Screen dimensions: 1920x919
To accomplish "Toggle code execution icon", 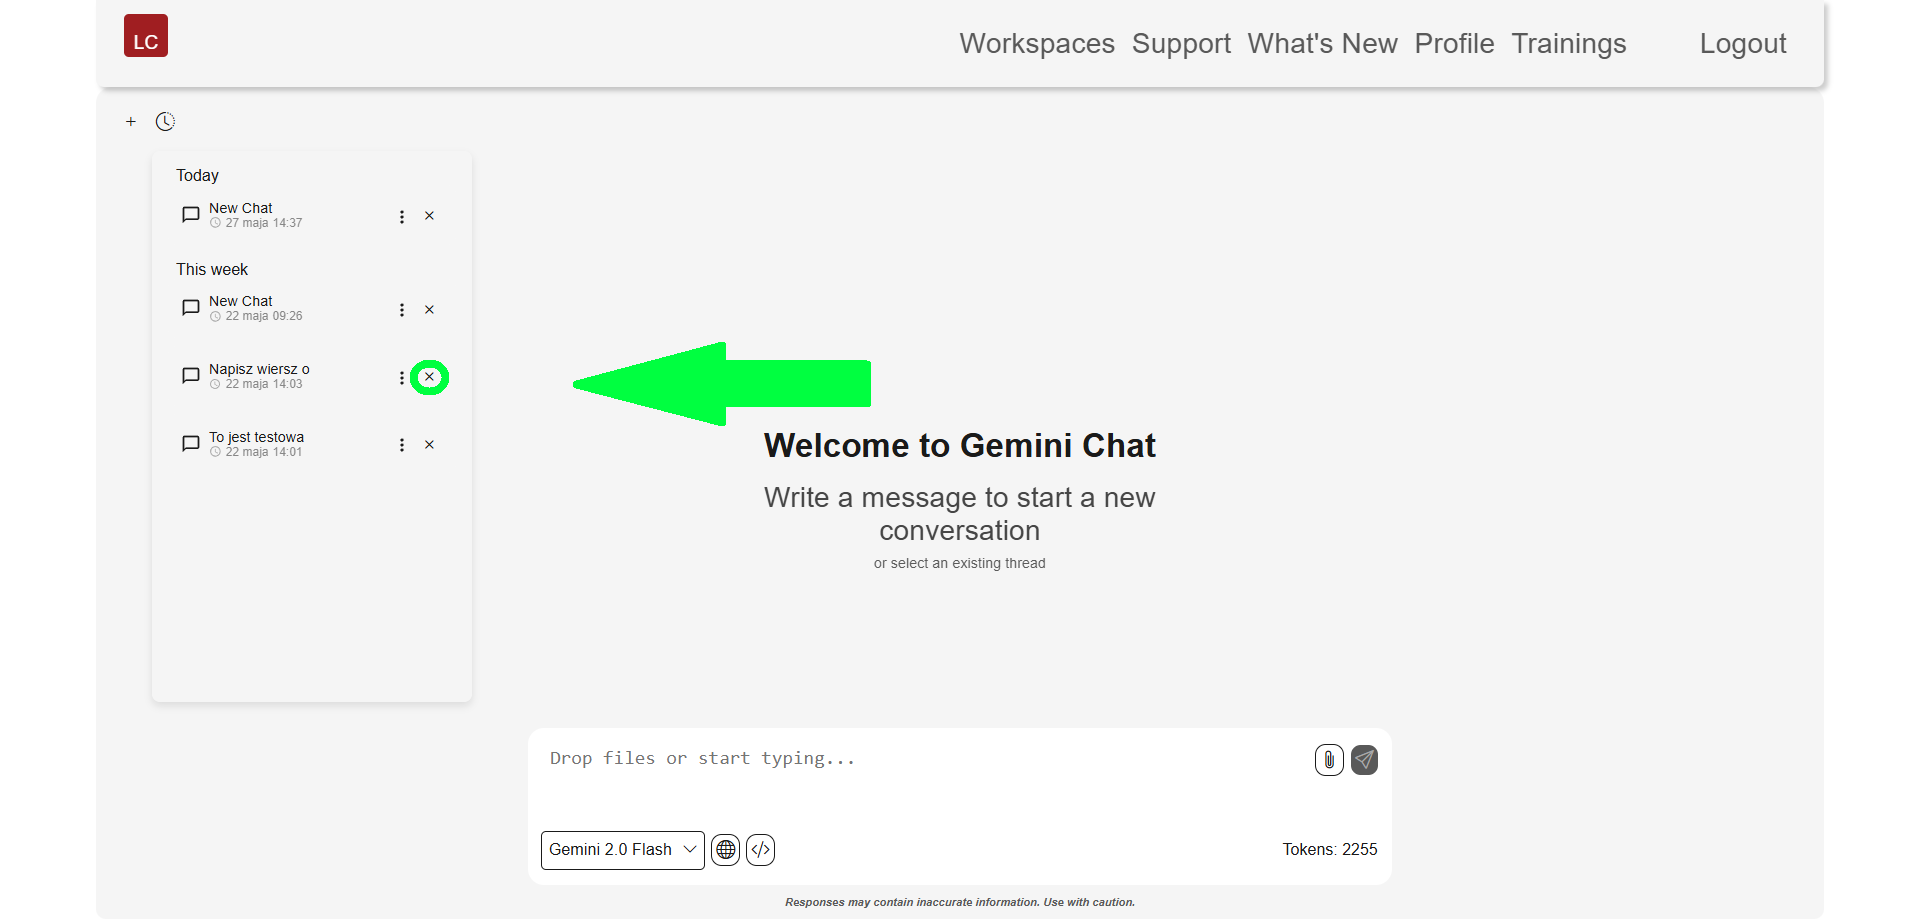I will (x=761, y=850).
